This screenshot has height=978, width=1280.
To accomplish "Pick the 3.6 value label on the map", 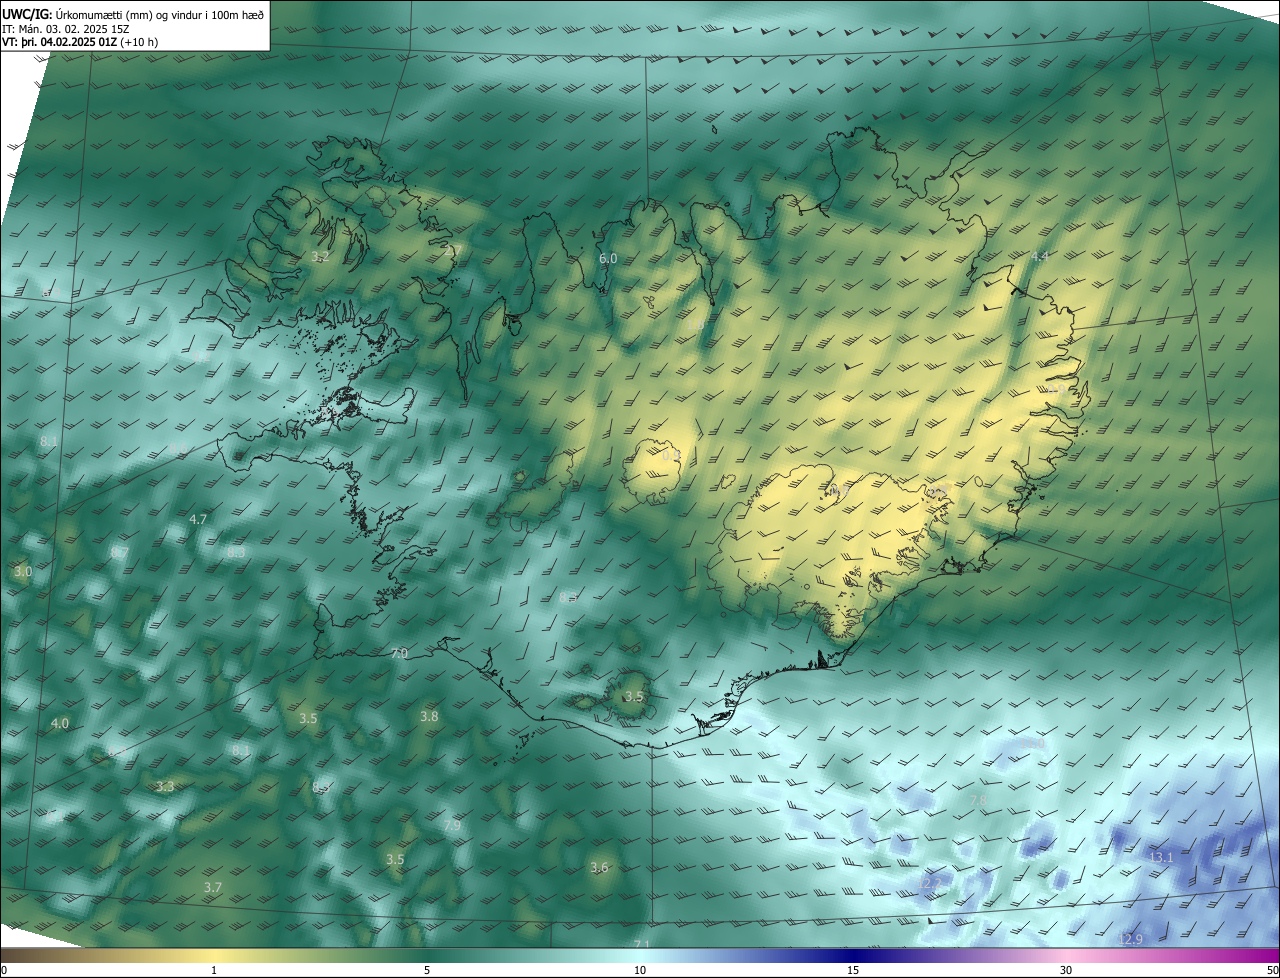I will [599, 867].
